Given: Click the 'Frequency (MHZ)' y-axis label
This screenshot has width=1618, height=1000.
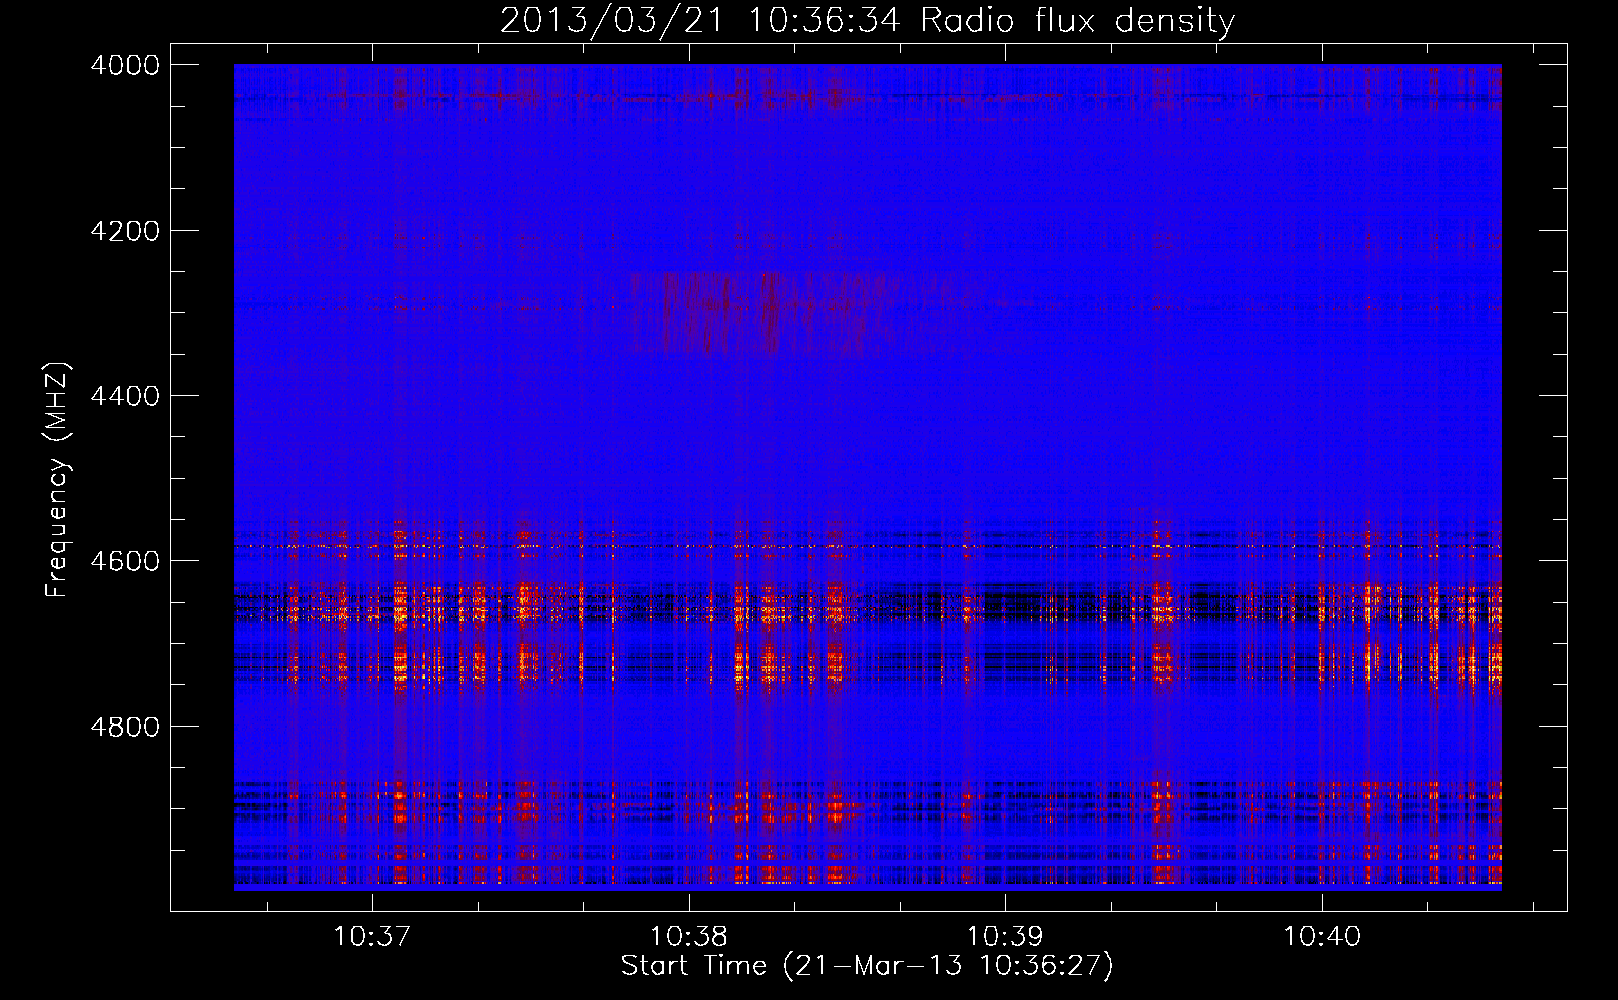Looking at the screenshot, I should [x=57, y=480].
